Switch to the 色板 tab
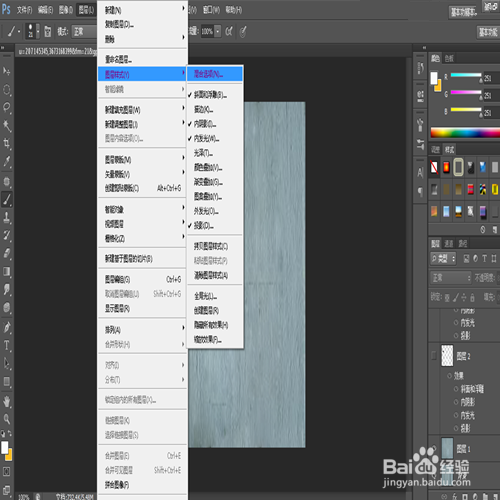This screenshot has height=500, width=500. [449, 59]
